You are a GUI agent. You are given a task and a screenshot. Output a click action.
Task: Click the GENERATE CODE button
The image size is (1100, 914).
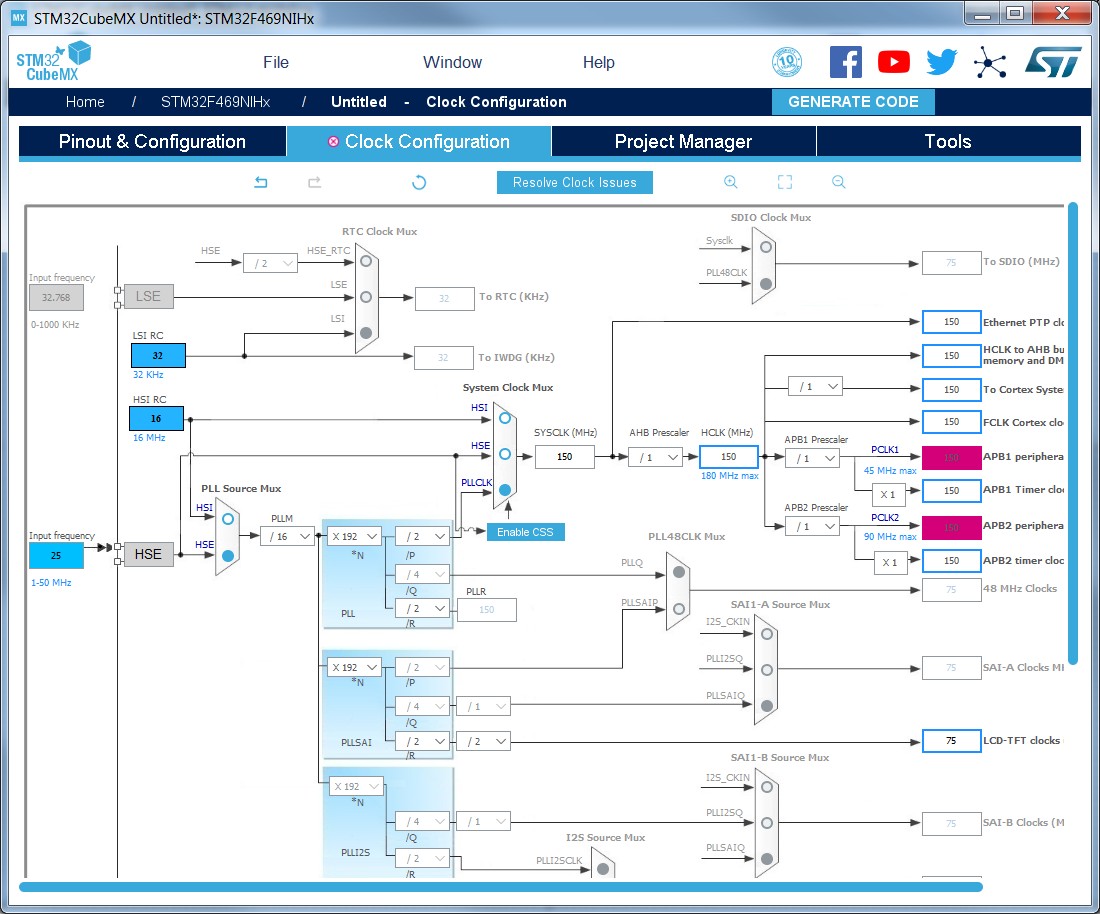click(853, 102)
